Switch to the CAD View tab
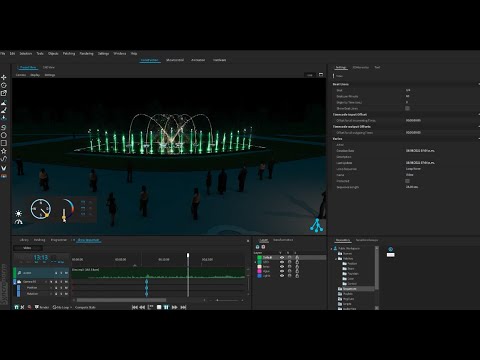This screenshot has width=480, height=360. pyautogui.click(x=49, y=67)
